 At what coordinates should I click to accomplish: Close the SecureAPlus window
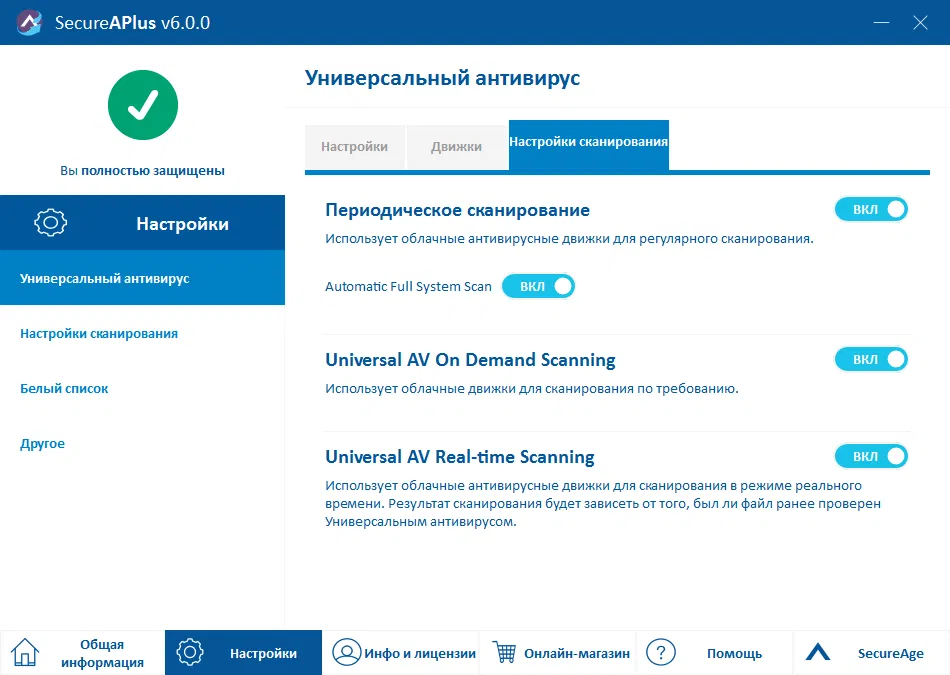click(920, 22)
